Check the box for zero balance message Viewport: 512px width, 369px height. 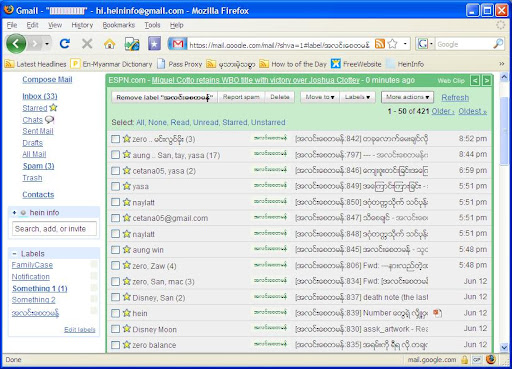[115, 345]
